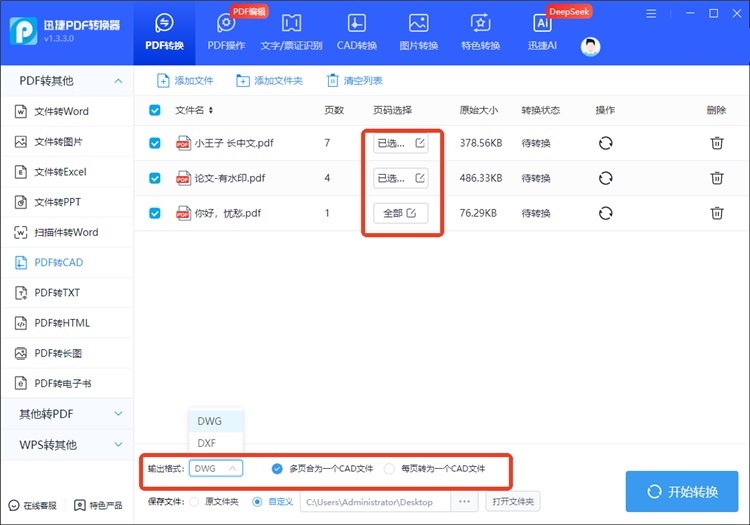The width and height of the screenshot is (750, 525).
Task: Click convert icon for 小王子 长中文.pdf
Action: (x=606, y=143)
